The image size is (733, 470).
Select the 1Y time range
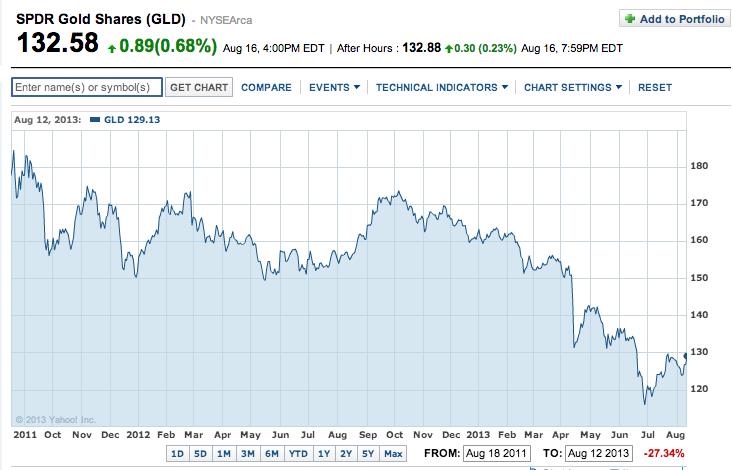click(324, 454)
